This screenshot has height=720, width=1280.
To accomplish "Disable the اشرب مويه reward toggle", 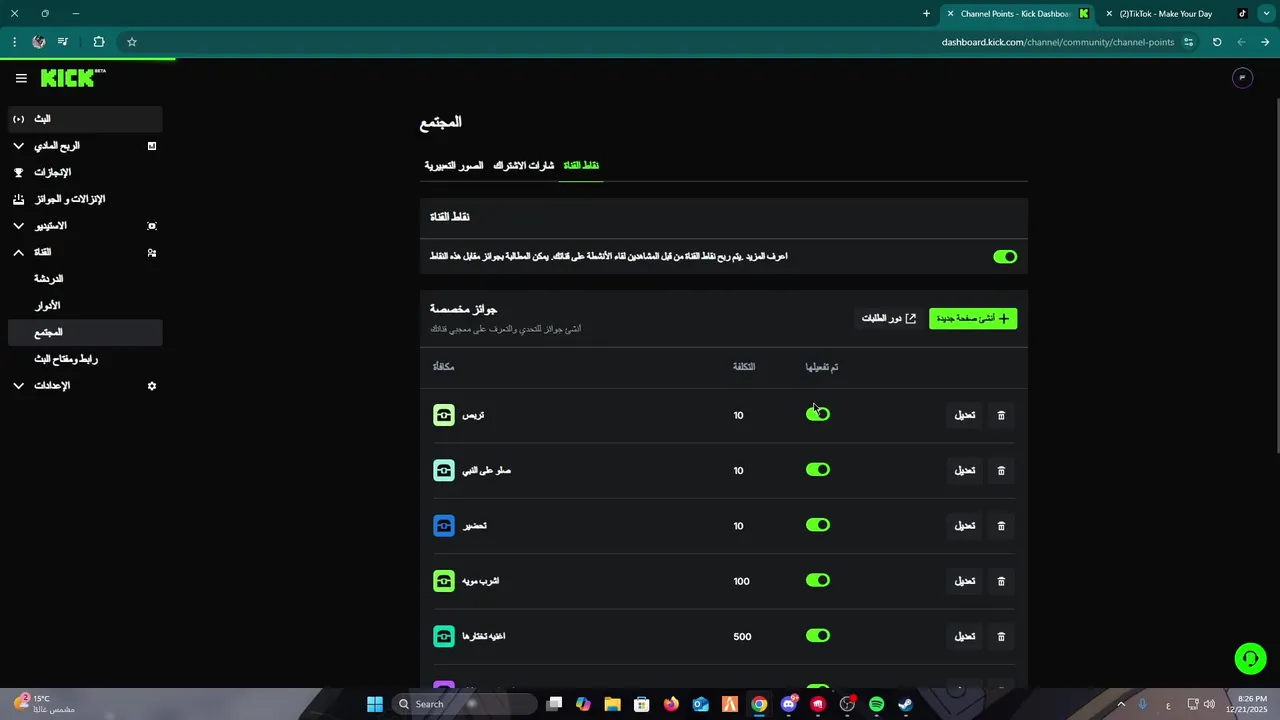I will click(818, 580).
